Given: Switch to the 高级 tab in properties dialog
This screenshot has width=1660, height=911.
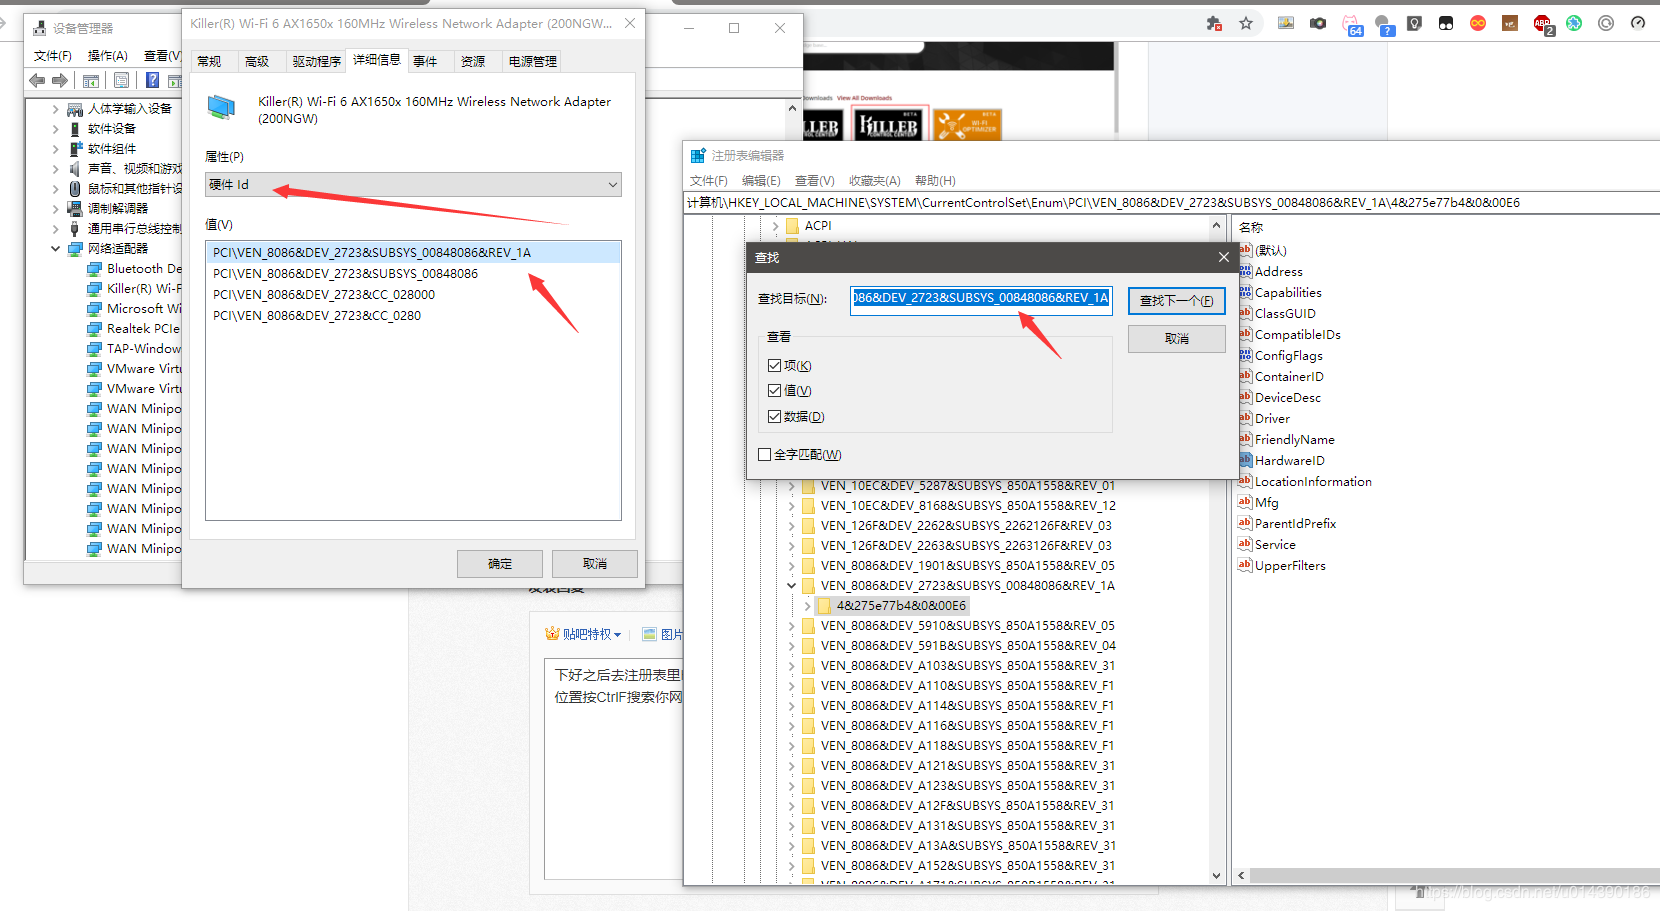Looking at the screenshot, I should click(x=257, y=61).
